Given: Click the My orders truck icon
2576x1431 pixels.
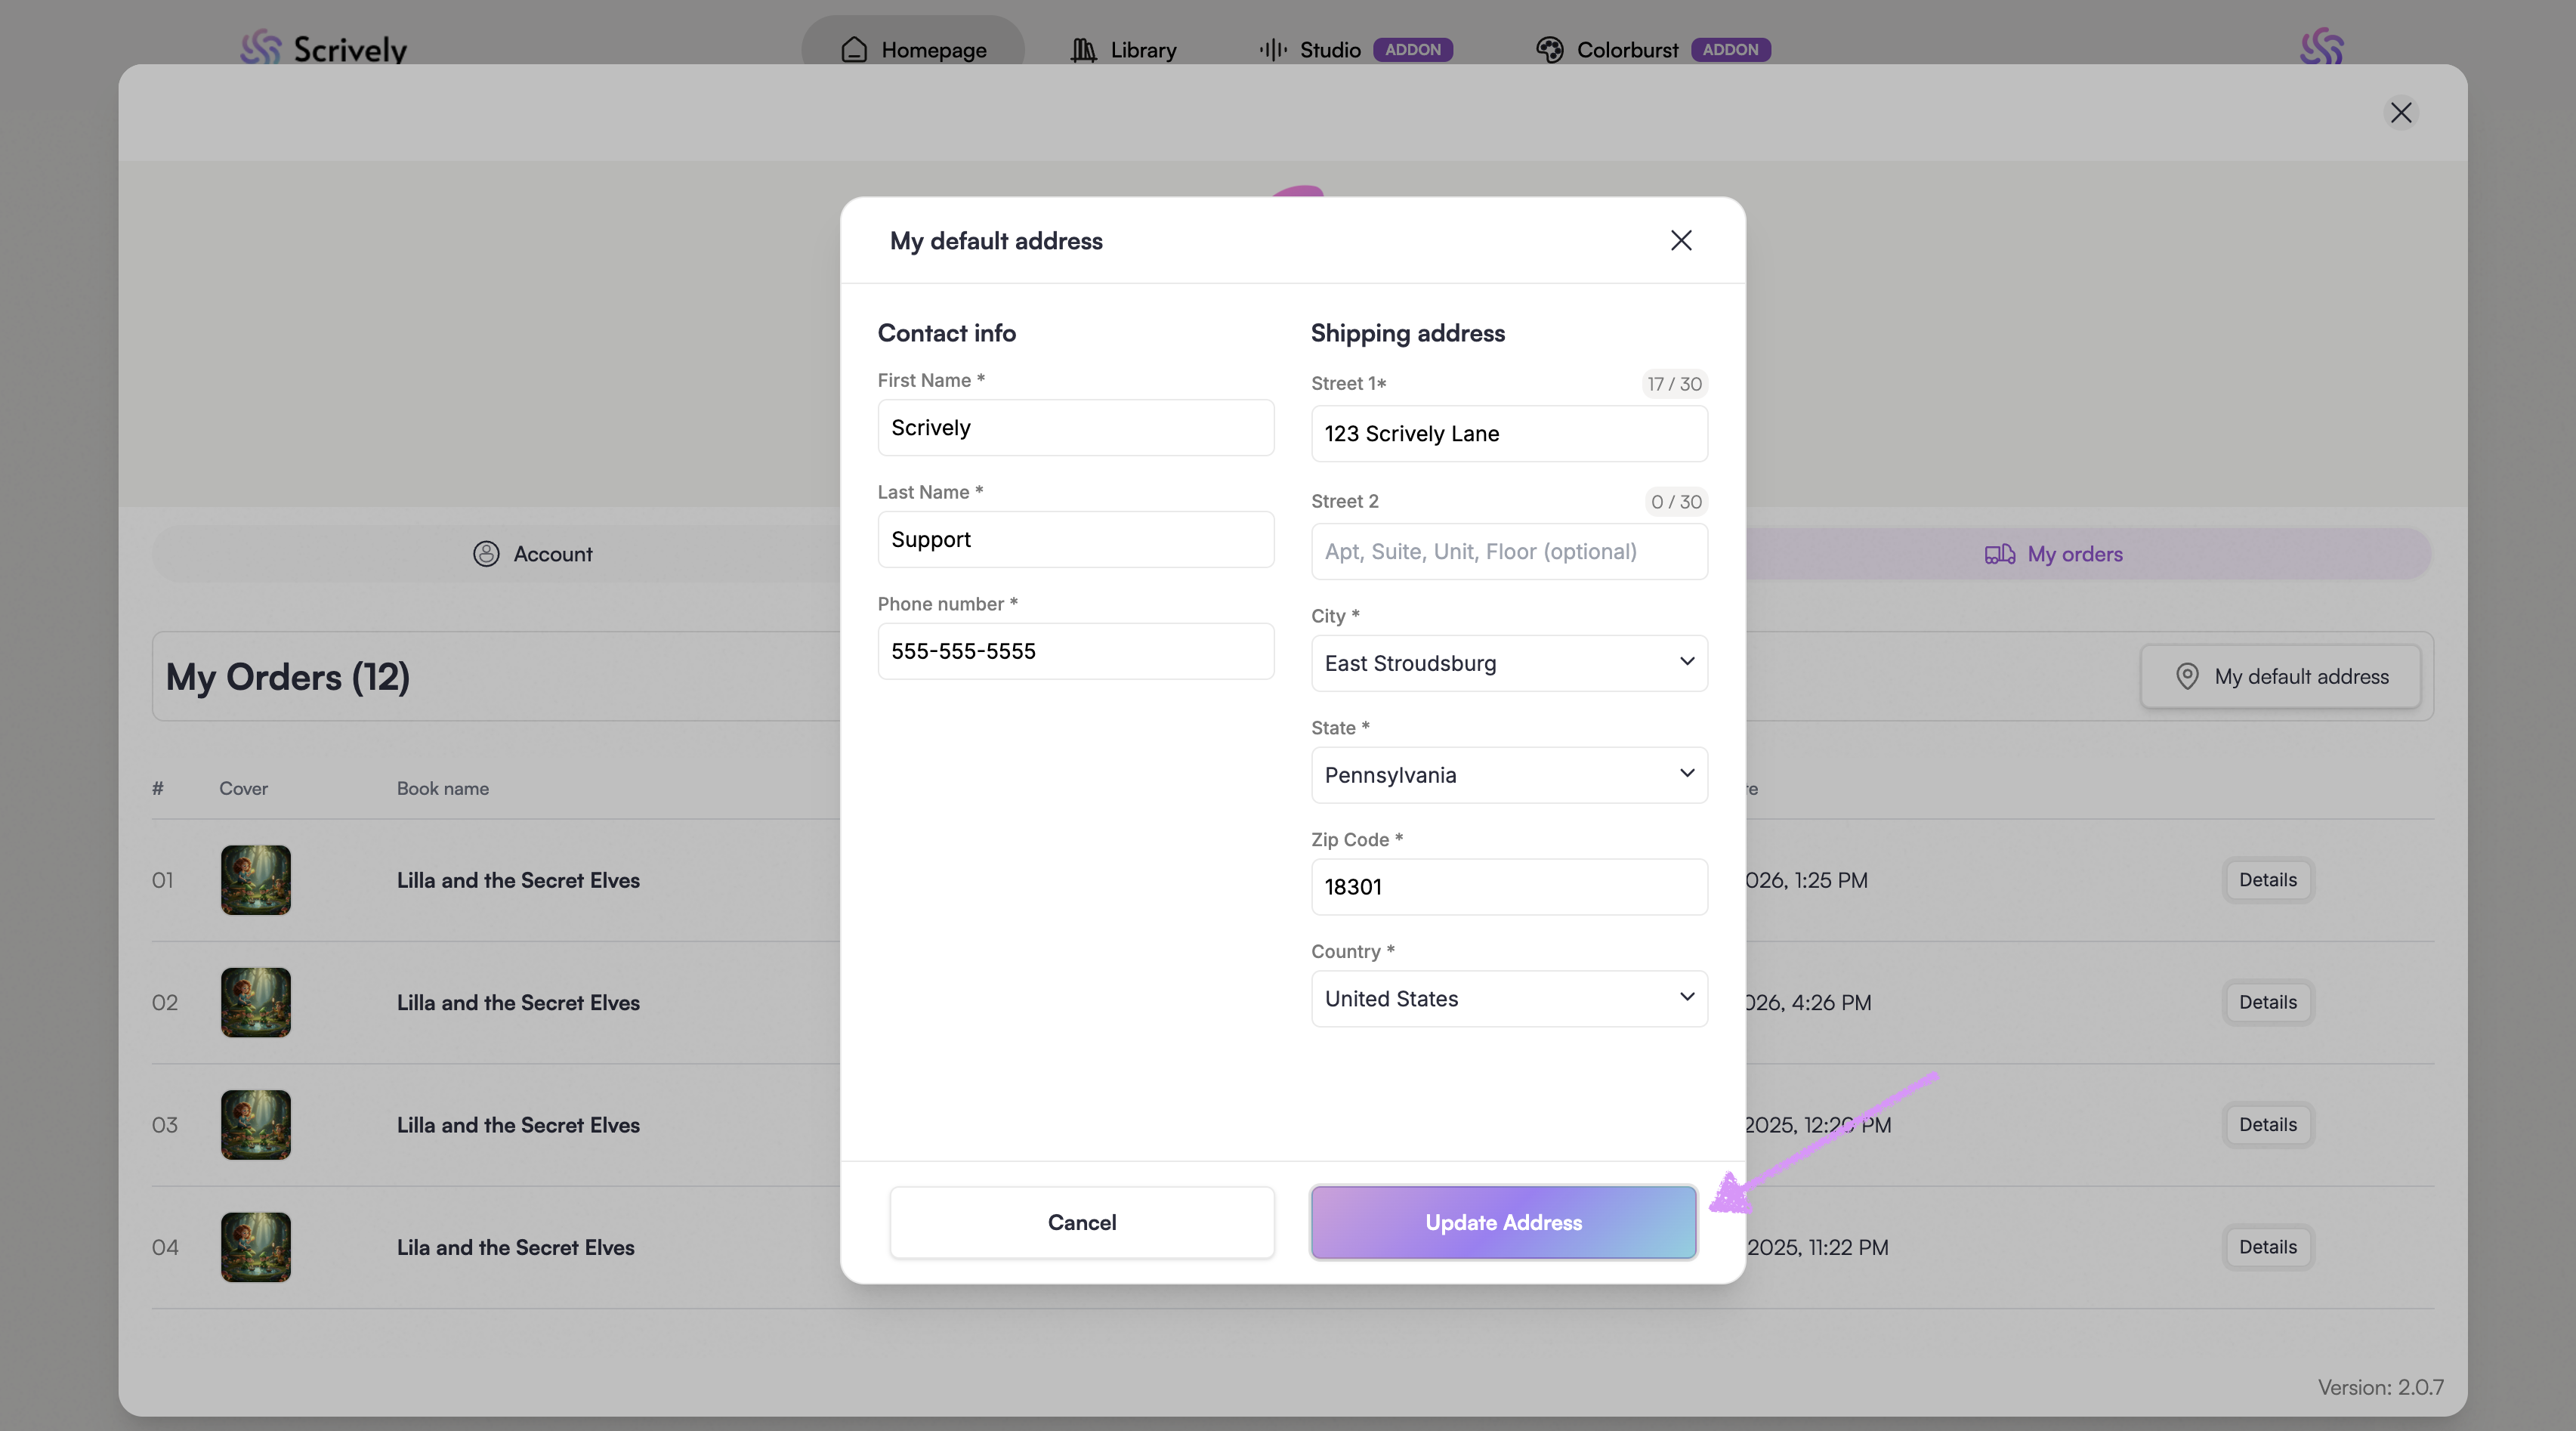Looking at the screenshot, I should click(1999, 554).
